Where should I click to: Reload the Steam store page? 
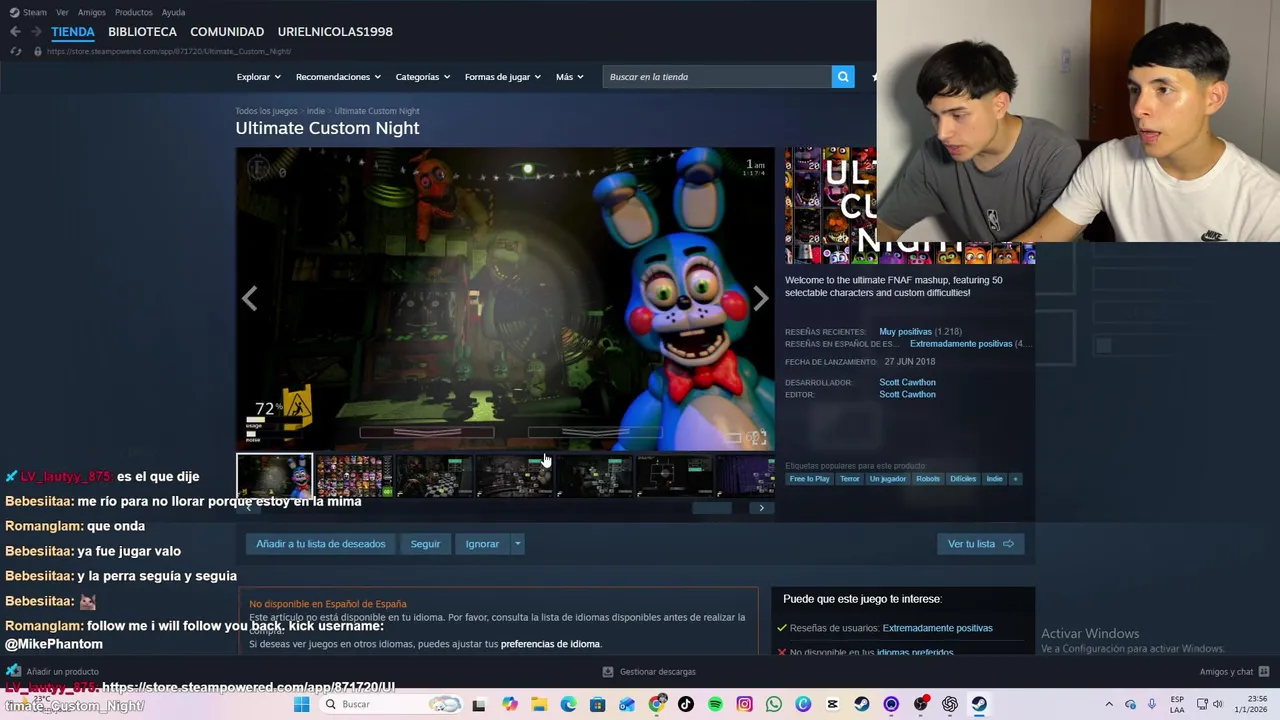[x=15, y=51]
